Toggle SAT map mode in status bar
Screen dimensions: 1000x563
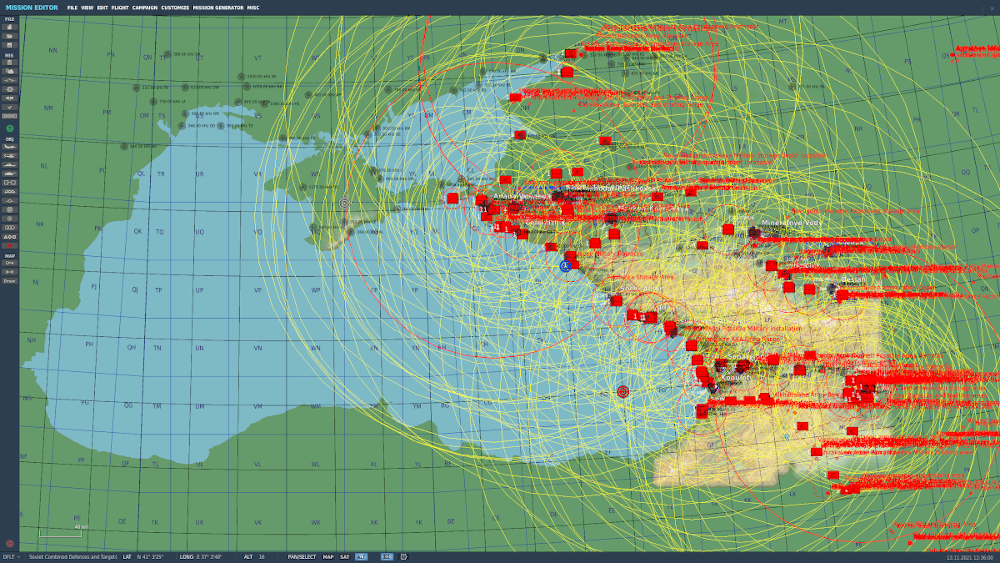[344, 557]
